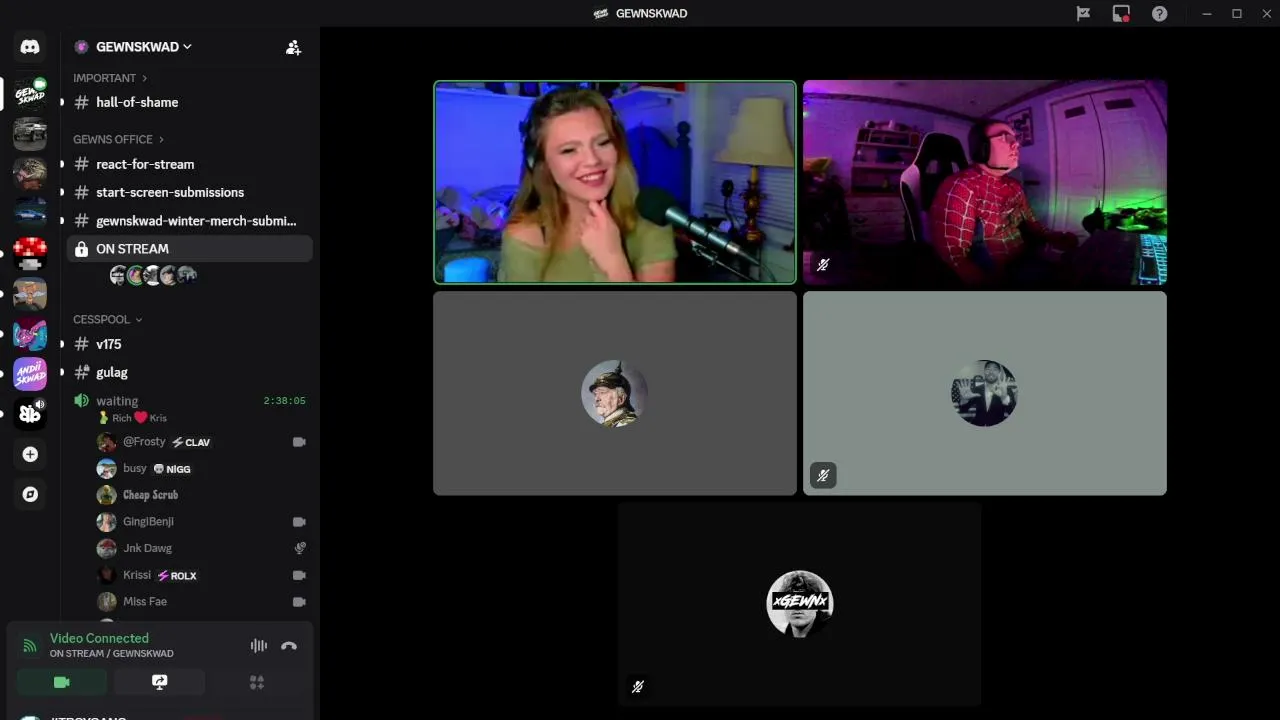Join the waiting voice channel

pos(117,401)
